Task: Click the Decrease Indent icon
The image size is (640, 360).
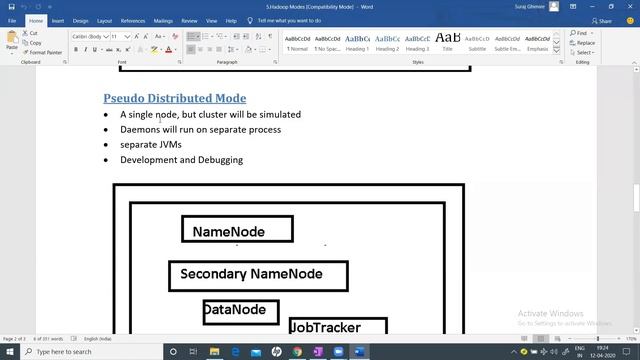Action: coord(236,37)
